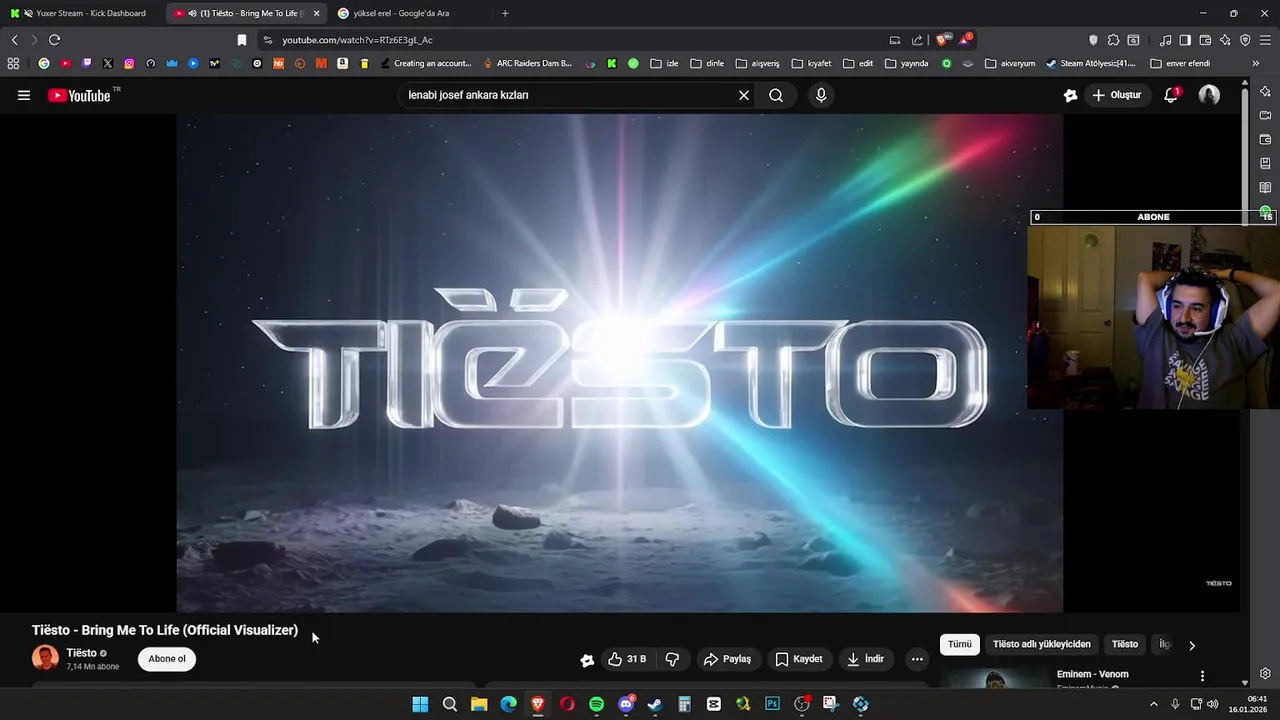This screenshot has height=720, width=1280.
Task: Open the Tiësto channel avatar
Action: click(x=45, y=658)
